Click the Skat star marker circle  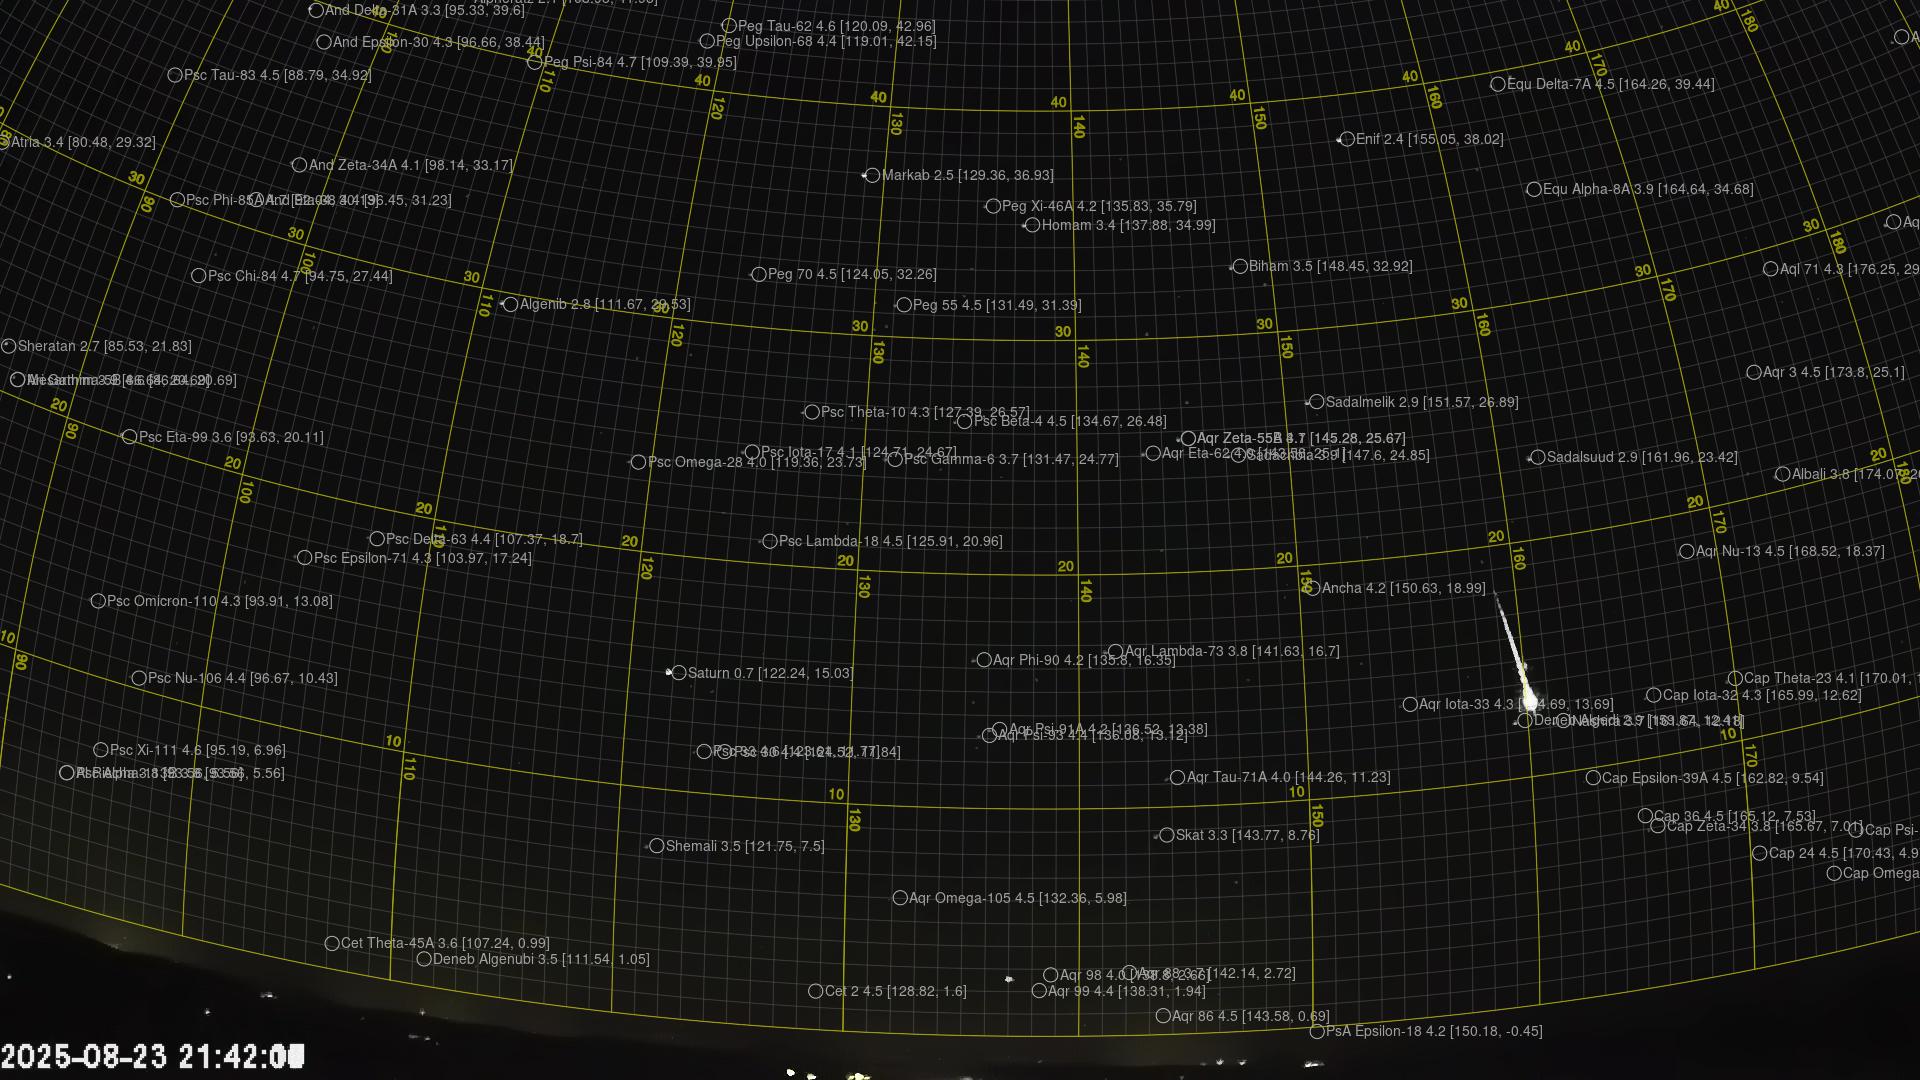[x=1166, y=835]
